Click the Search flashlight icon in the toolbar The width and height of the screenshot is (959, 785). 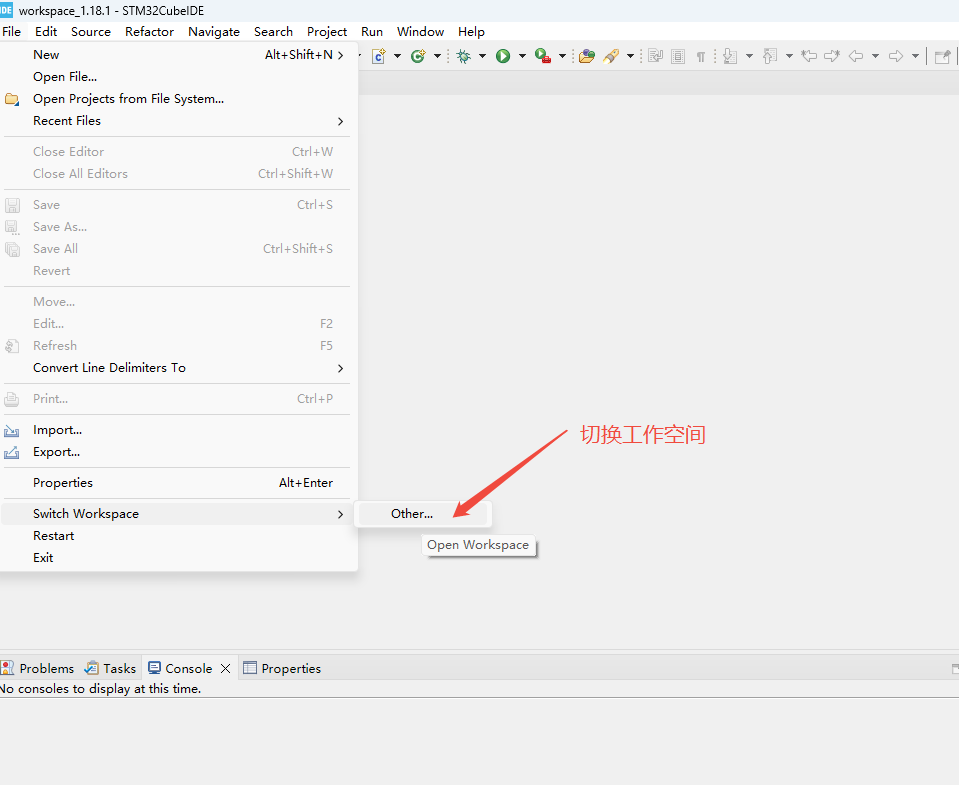click(x=611, y=56)
